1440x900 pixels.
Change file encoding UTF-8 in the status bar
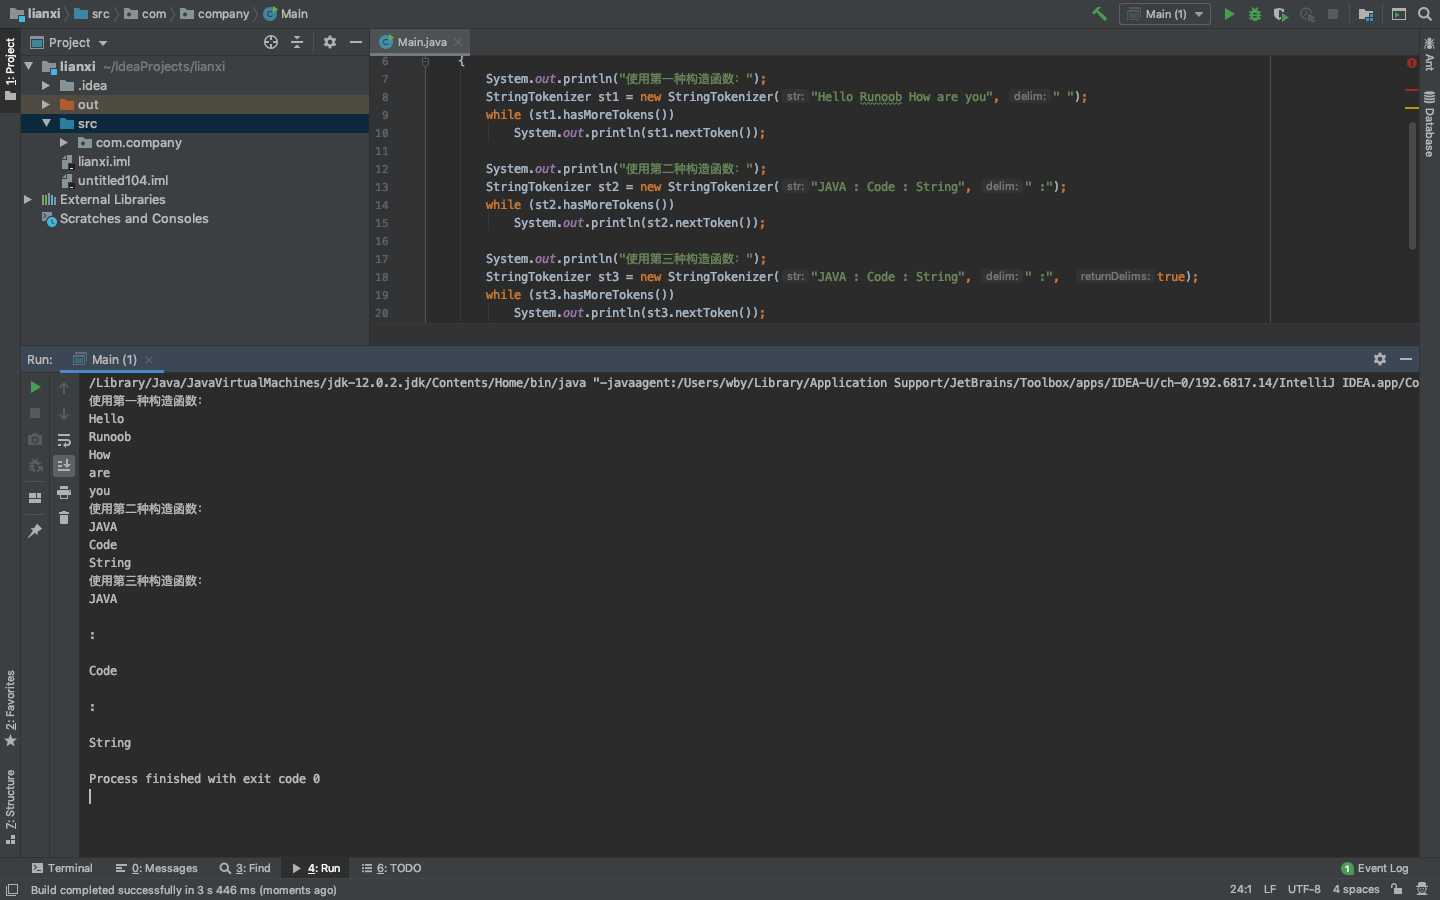(x=1304, y=889)
